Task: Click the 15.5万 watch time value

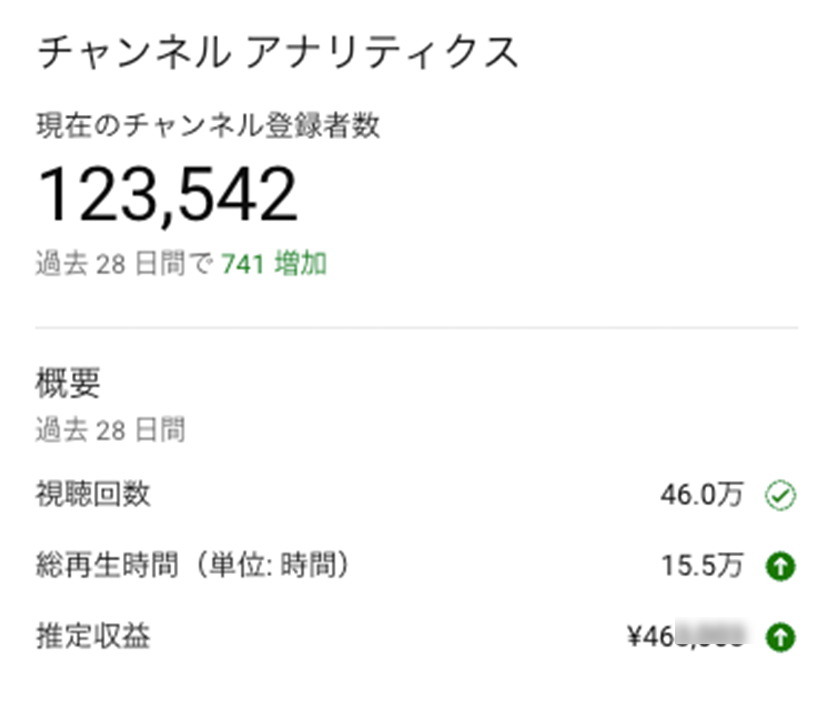Action: [701, 567]
